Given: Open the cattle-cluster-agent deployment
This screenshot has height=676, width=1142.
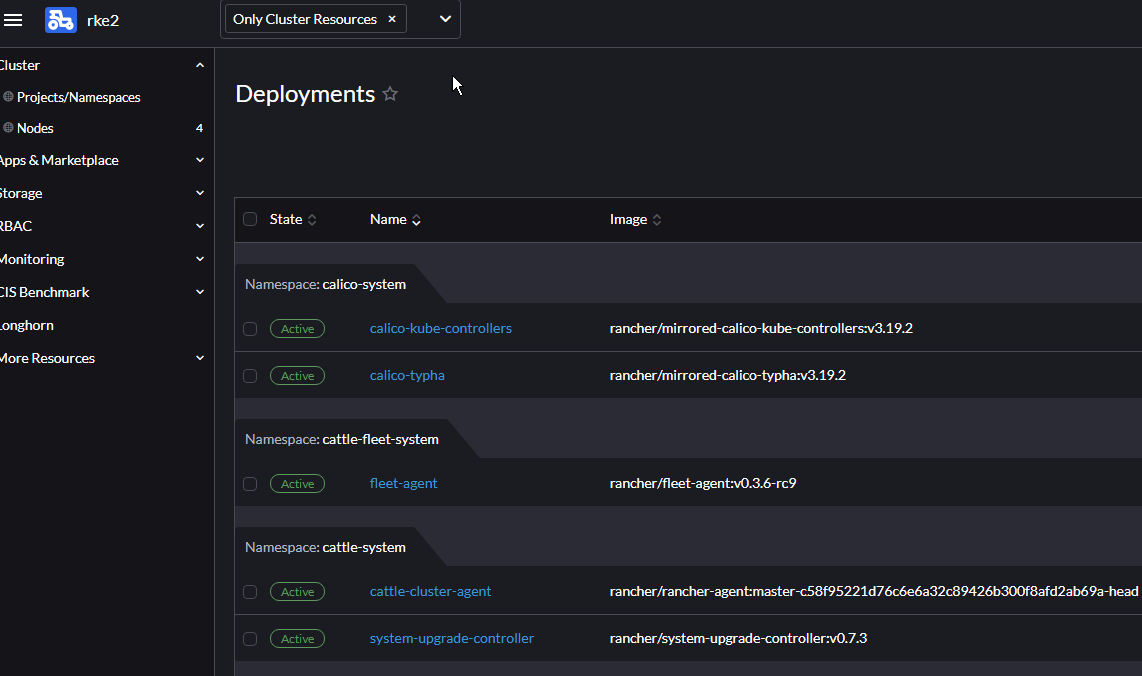Looking at the screenshot, I should coord(430,591).
